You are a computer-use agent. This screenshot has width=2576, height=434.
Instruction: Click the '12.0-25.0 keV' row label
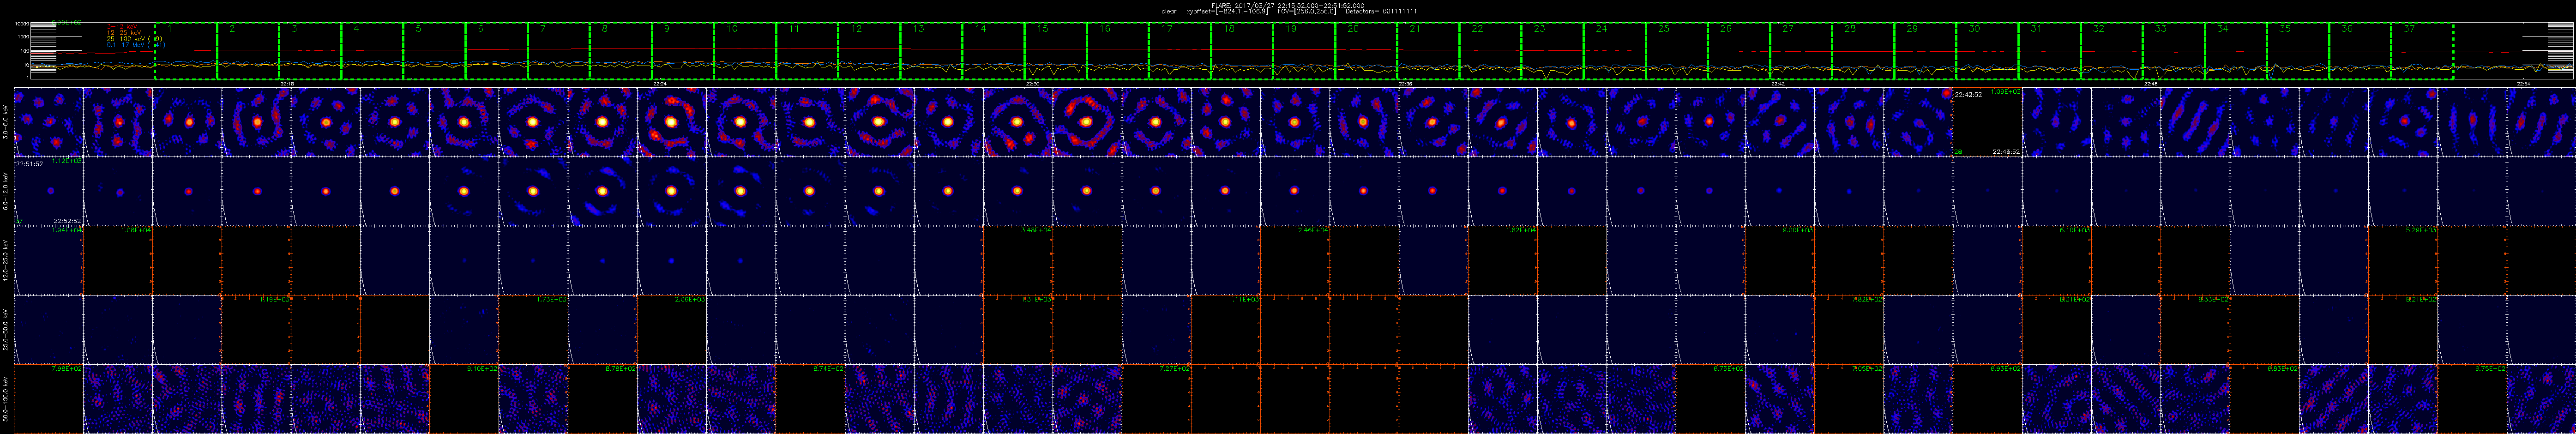coord(6,260)
